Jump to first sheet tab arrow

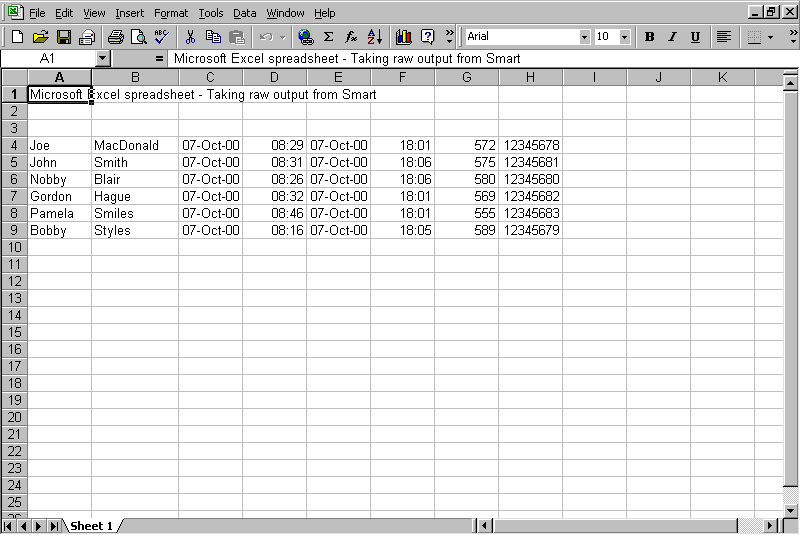point(8,526)
